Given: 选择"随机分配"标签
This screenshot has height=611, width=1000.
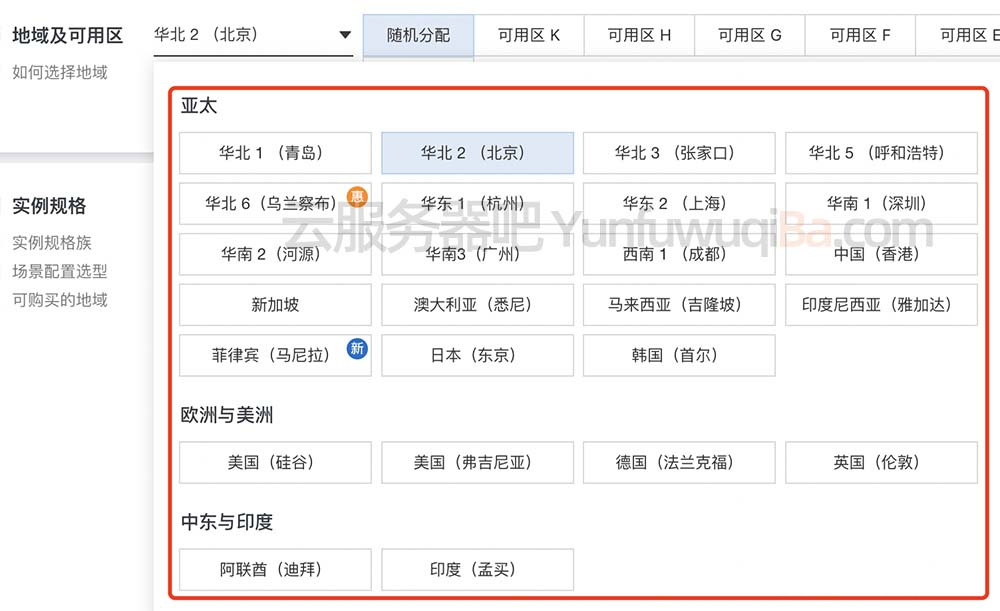Looking at the screenshot, I should point(418,33).
